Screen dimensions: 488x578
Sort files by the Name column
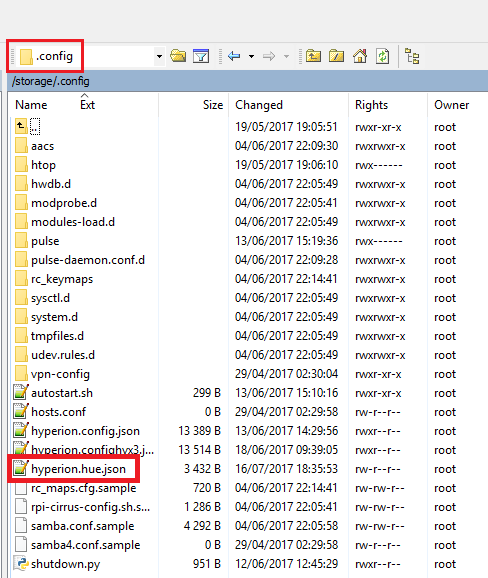pos(31,105)
